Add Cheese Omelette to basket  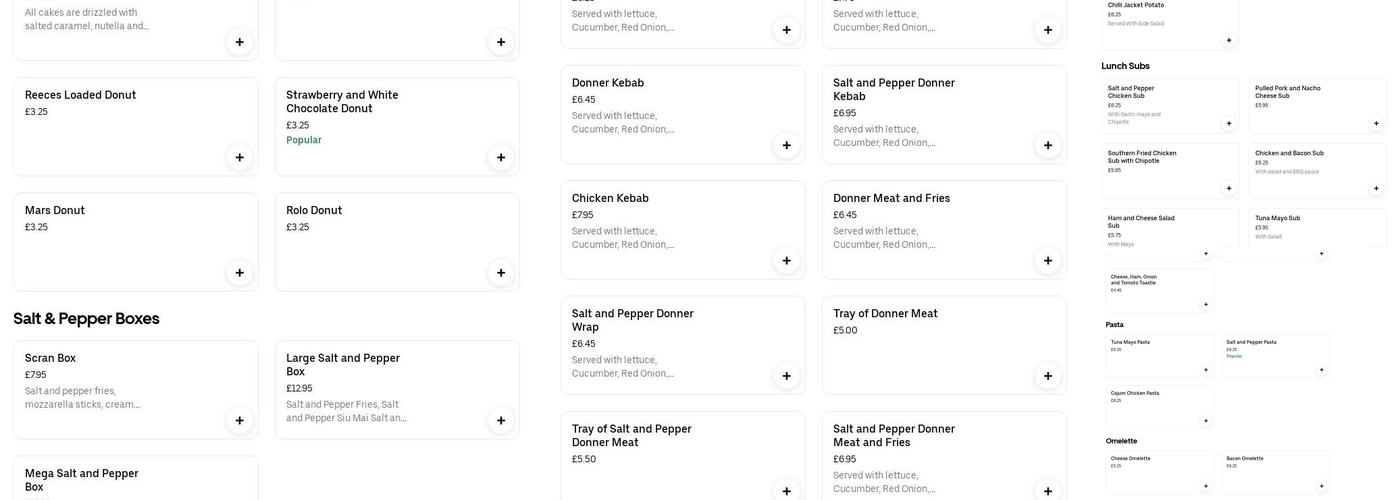1206,486
